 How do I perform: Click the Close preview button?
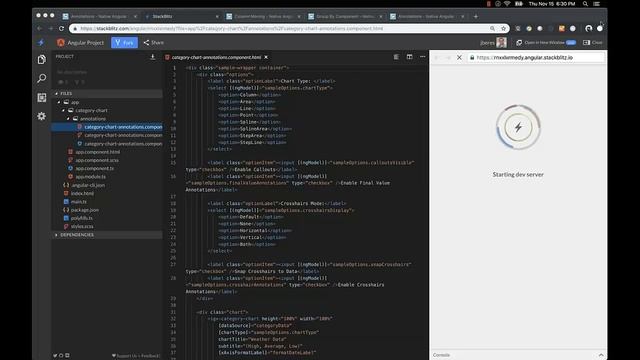pyautogui.click(x=593, y=42)
